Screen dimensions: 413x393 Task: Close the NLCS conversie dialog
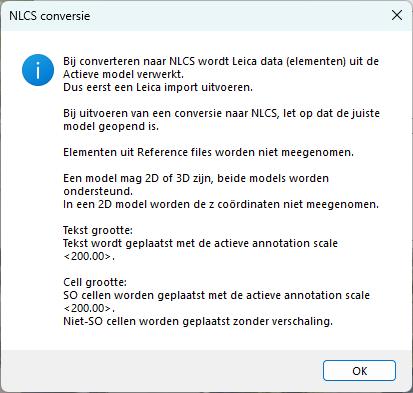tap(397, 15)
